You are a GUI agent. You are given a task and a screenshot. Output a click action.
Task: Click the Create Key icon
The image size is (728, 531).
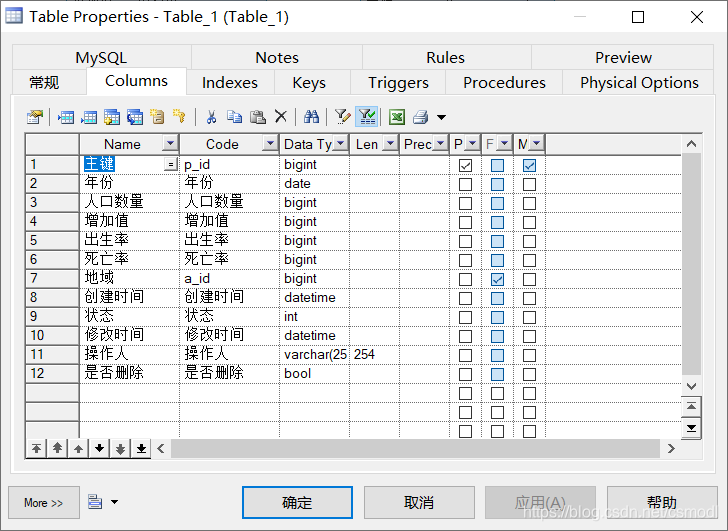click(x=179, y=117)
